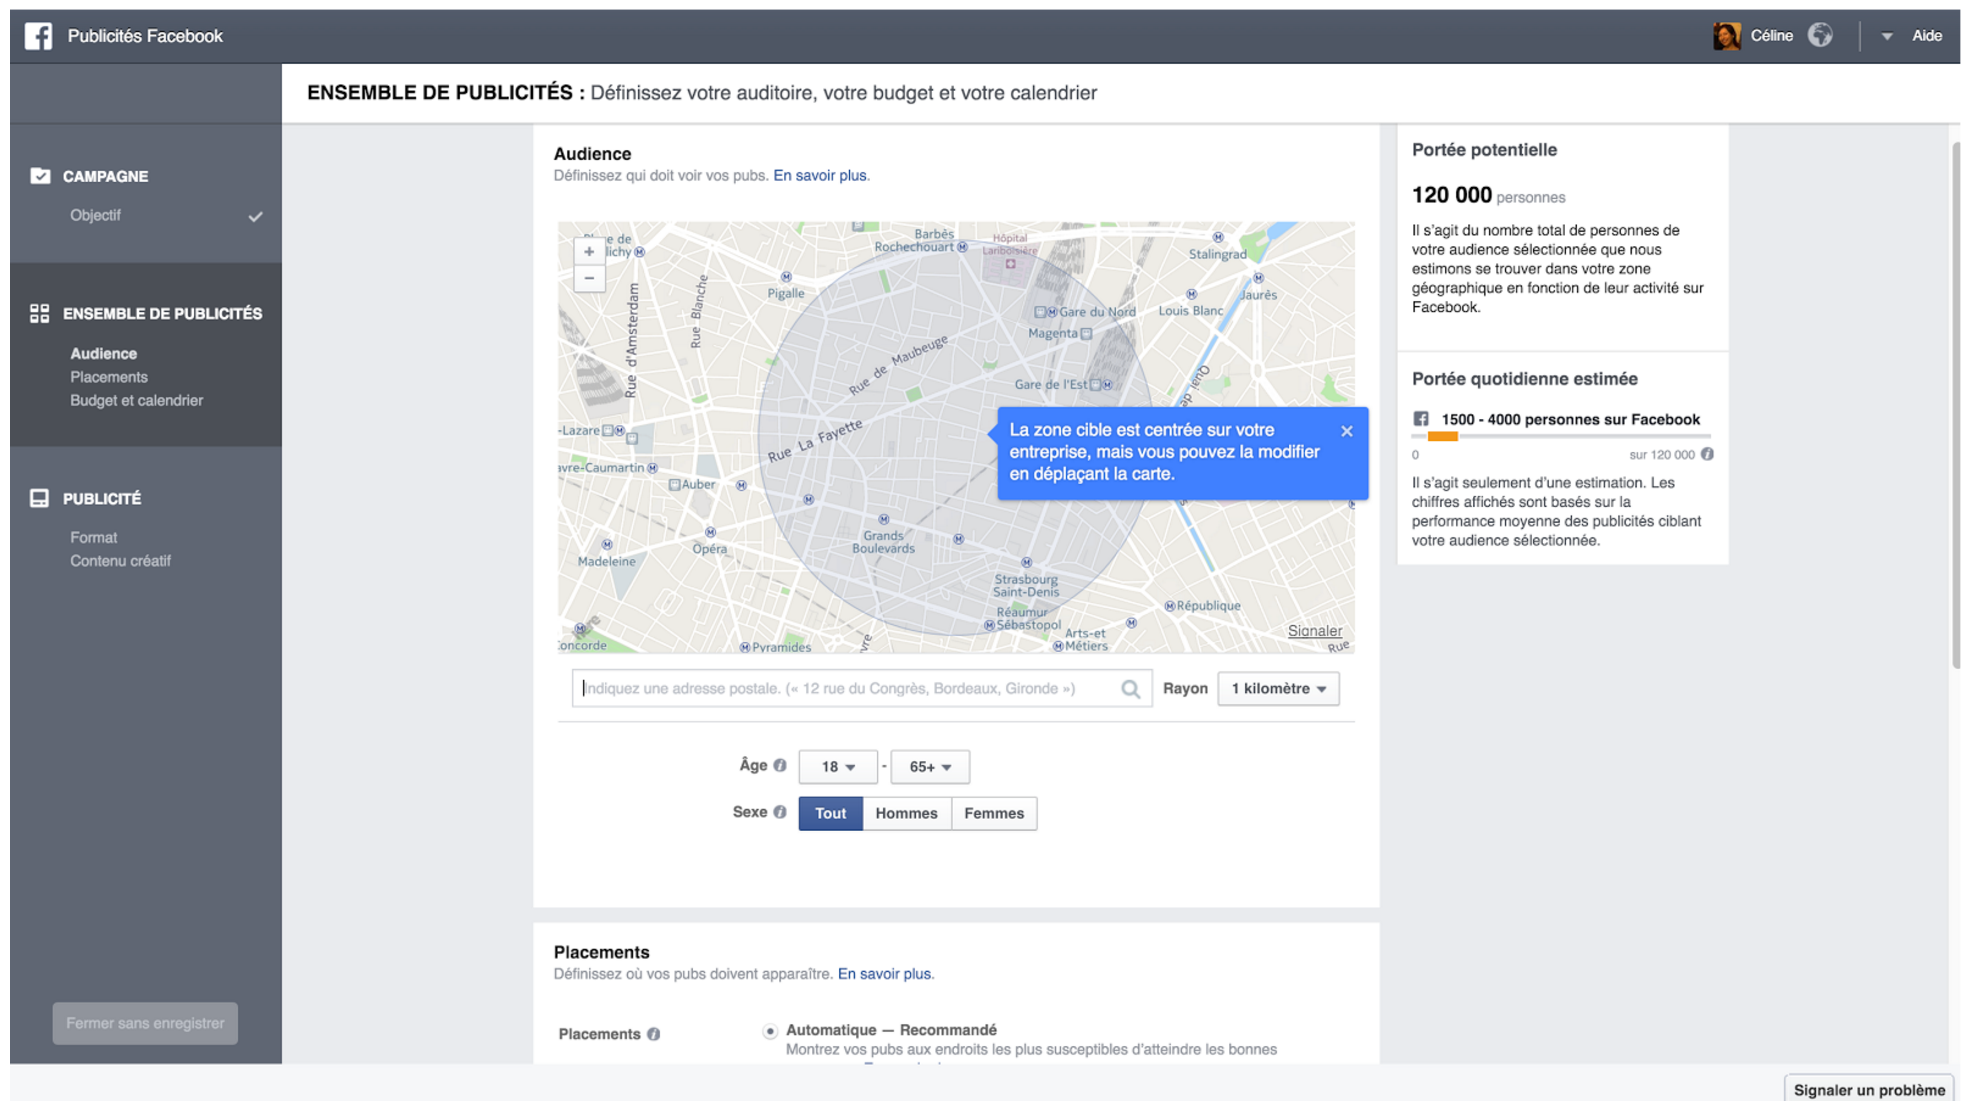Image resolution: width=1968 pixels, height=1106 pixels.
Task: Click Signaler un problème button
Action: tap(1868, 1090)
